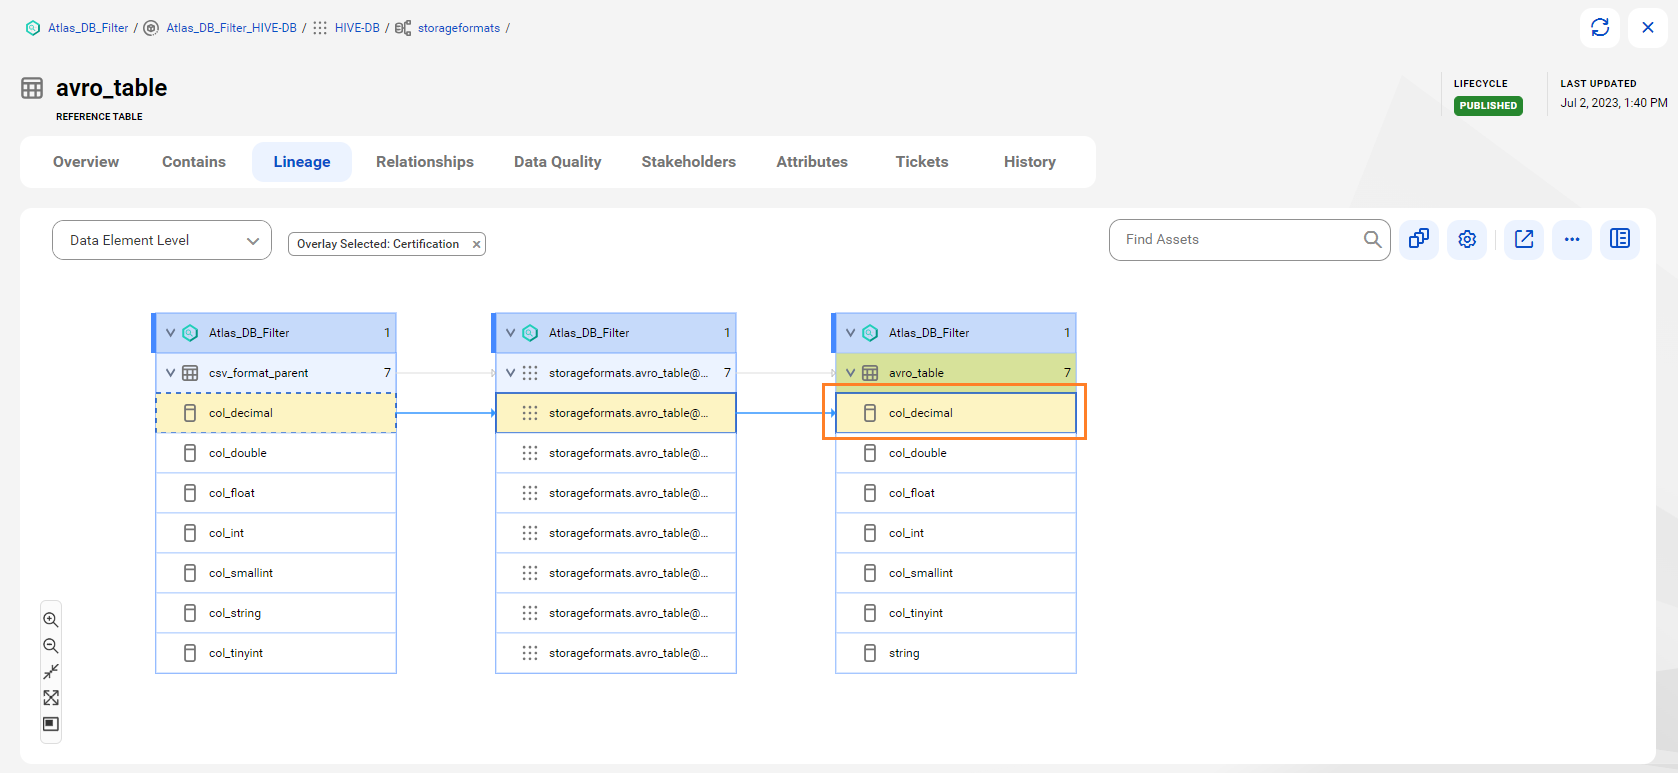The width and height of the screenshot is (1678, 773).
Task: Select col_smallint in csv_format_parent
Action: [276, 573]
